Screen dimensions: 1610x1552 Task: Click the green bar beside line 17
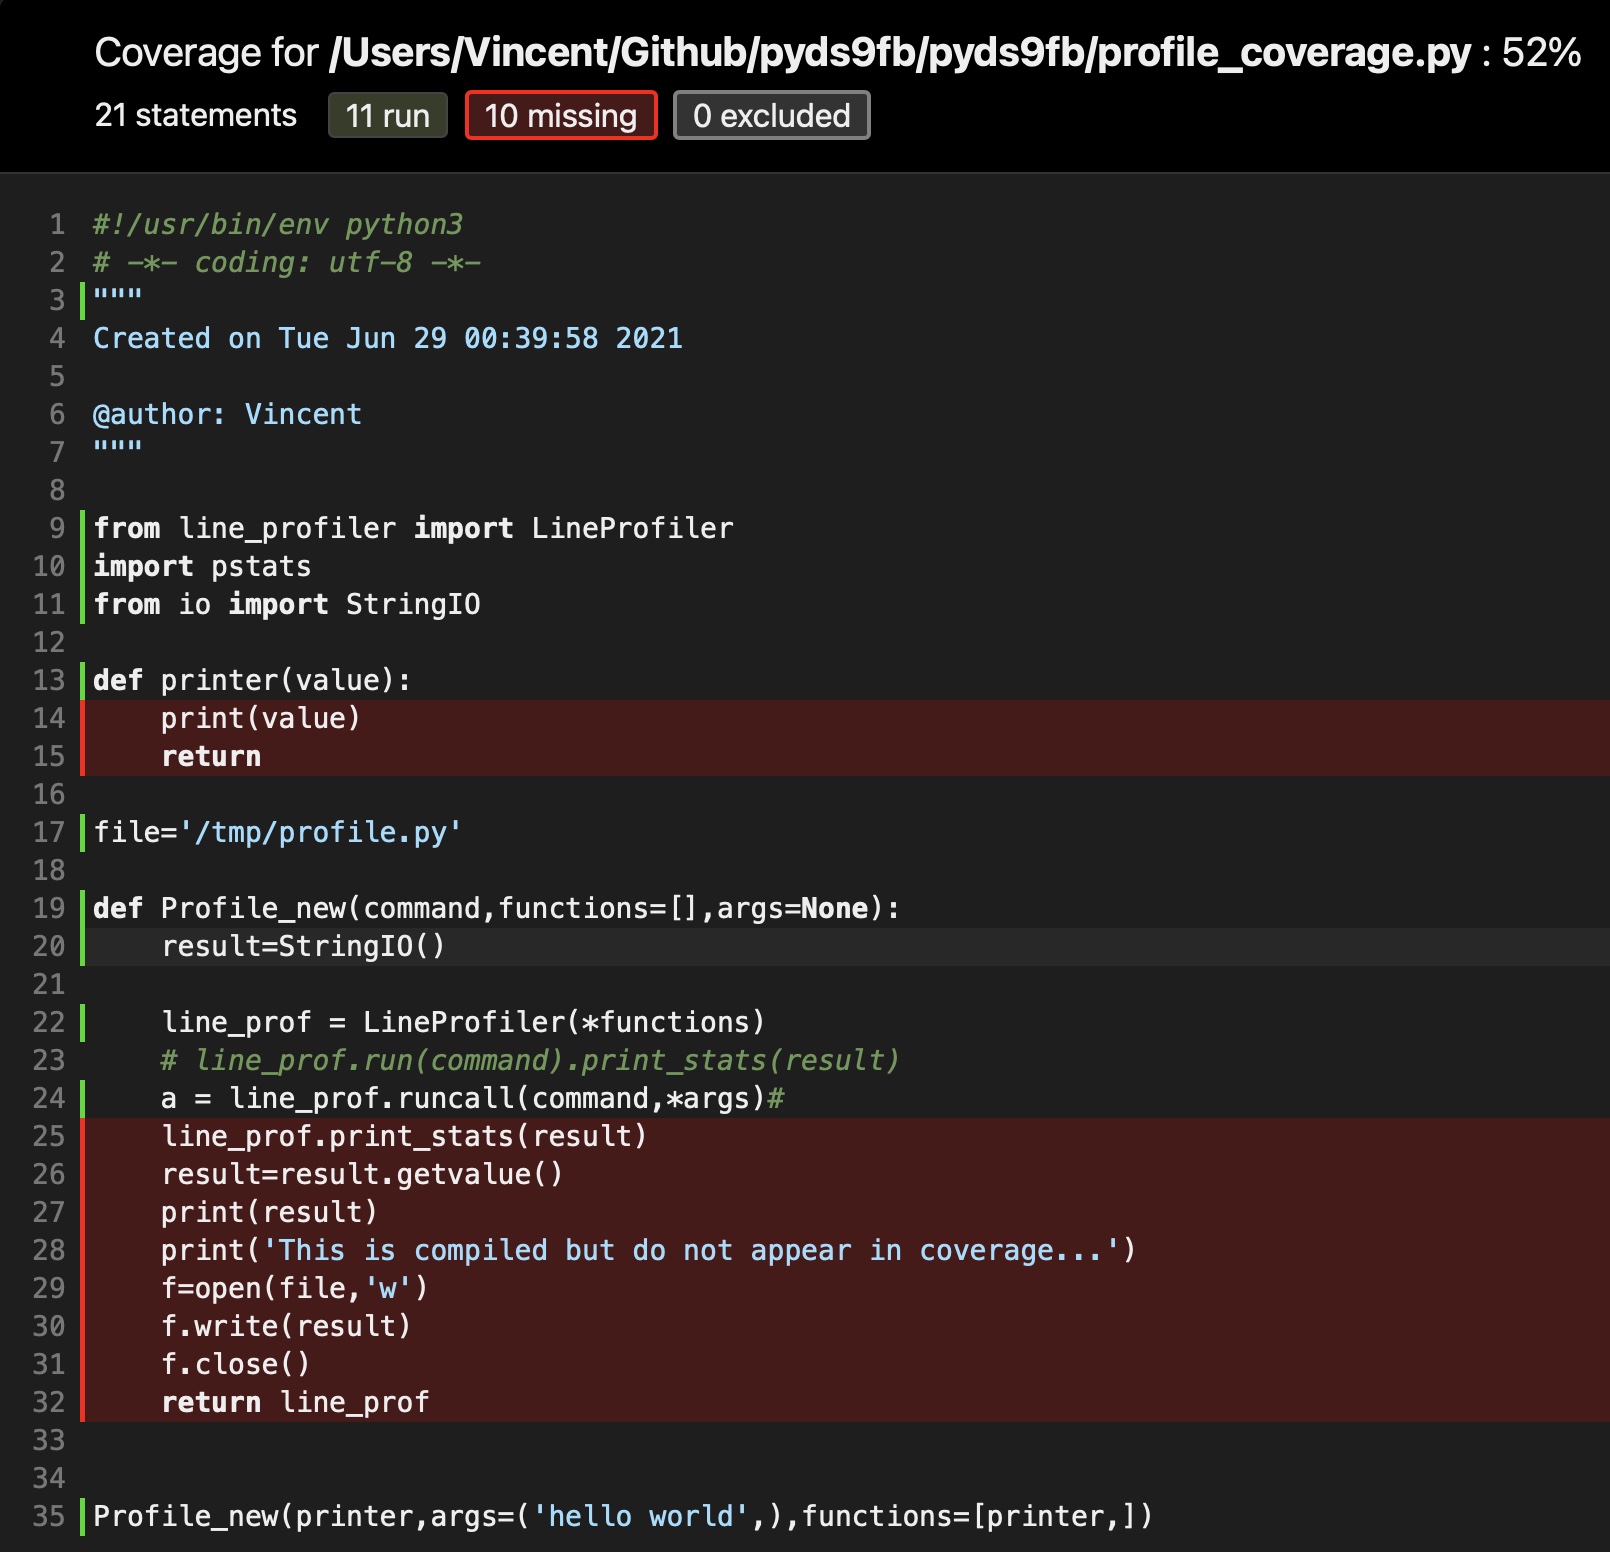(81, 832)
